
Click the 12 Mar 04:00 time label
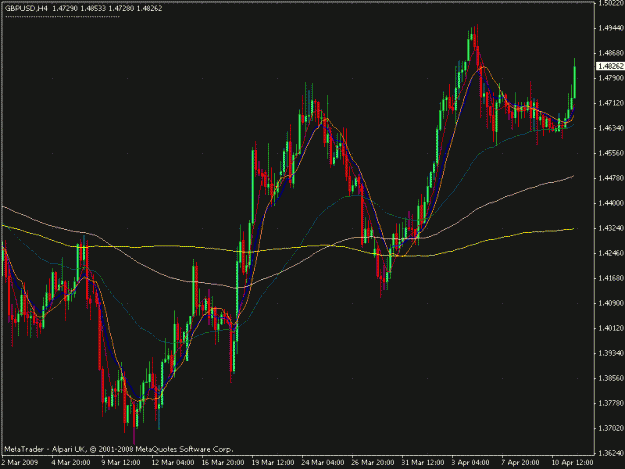(173, 463)
